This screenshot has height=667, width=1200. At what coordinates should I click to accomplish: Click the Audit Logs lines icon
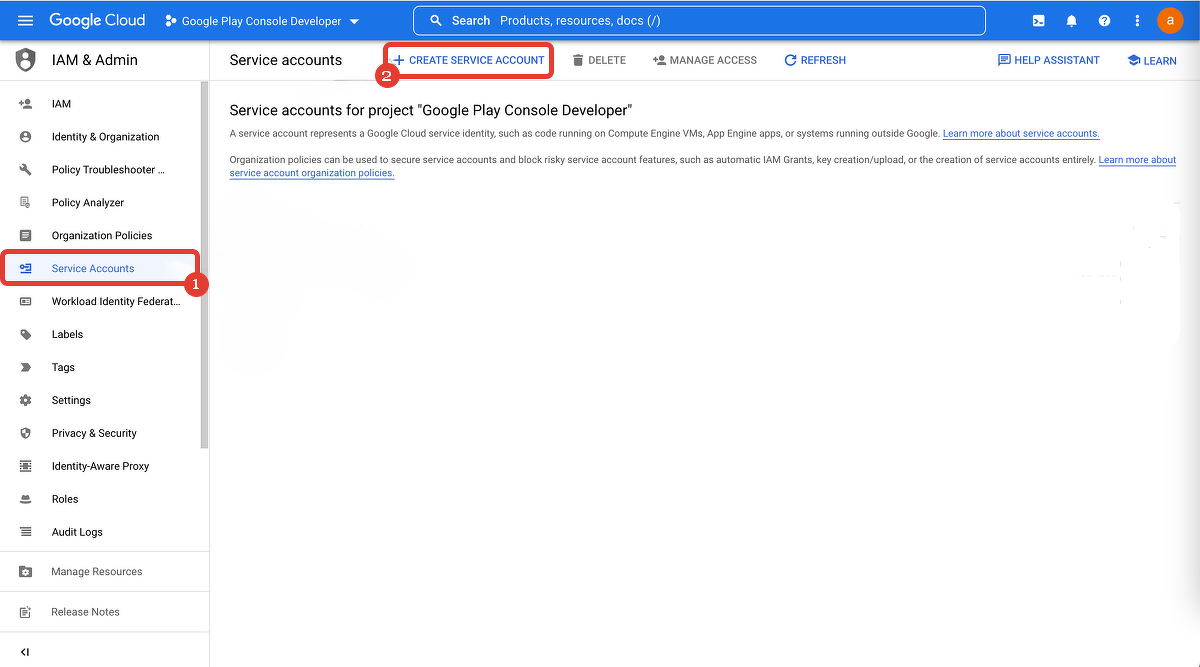click(26, 533)
